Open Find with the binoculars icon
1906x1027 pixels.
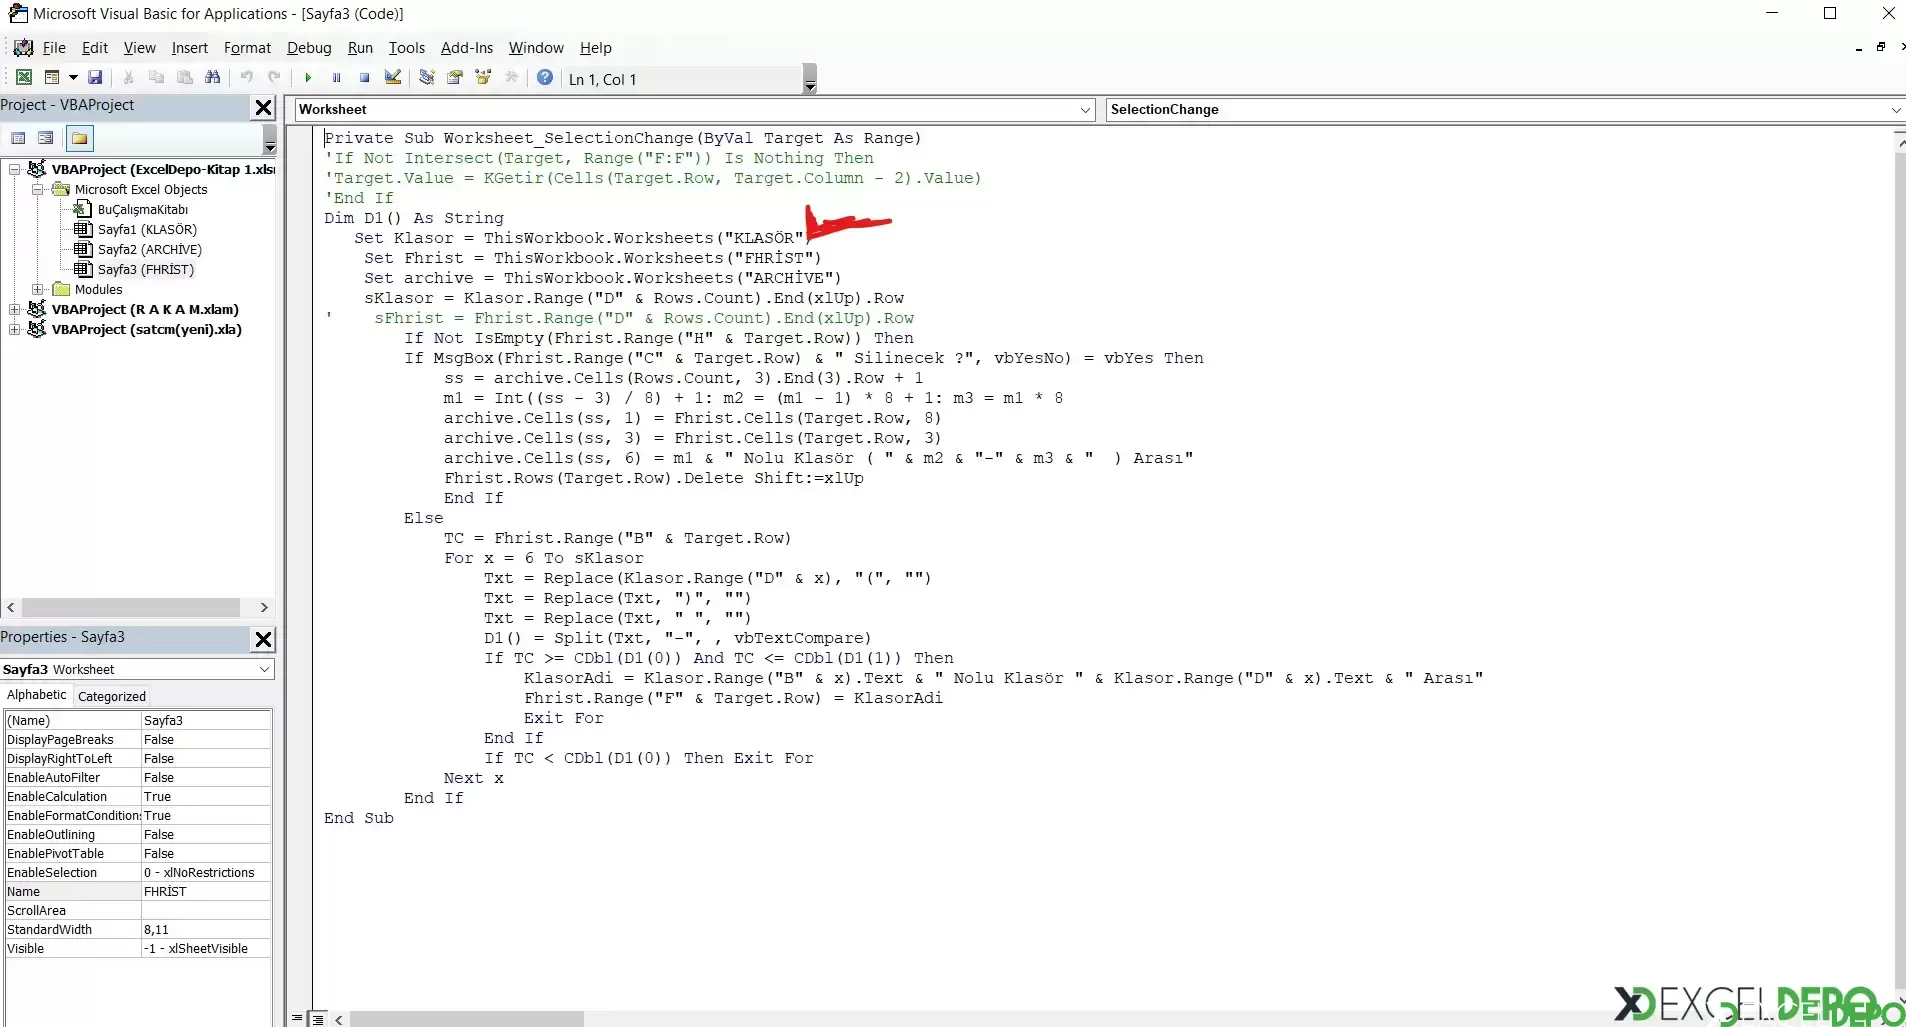tap(212, 78)
